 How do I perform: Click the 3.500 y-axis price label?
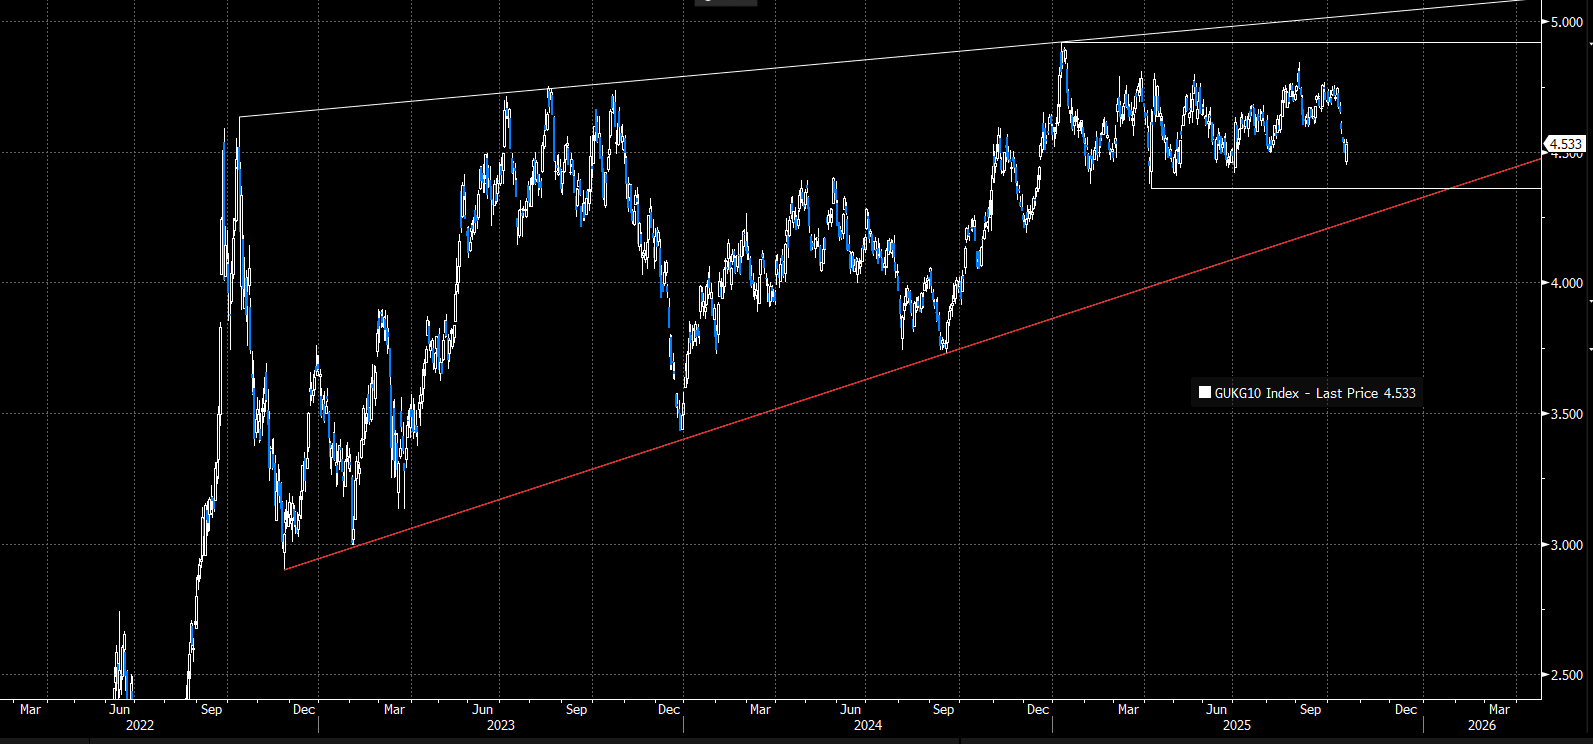point(1566,414)
